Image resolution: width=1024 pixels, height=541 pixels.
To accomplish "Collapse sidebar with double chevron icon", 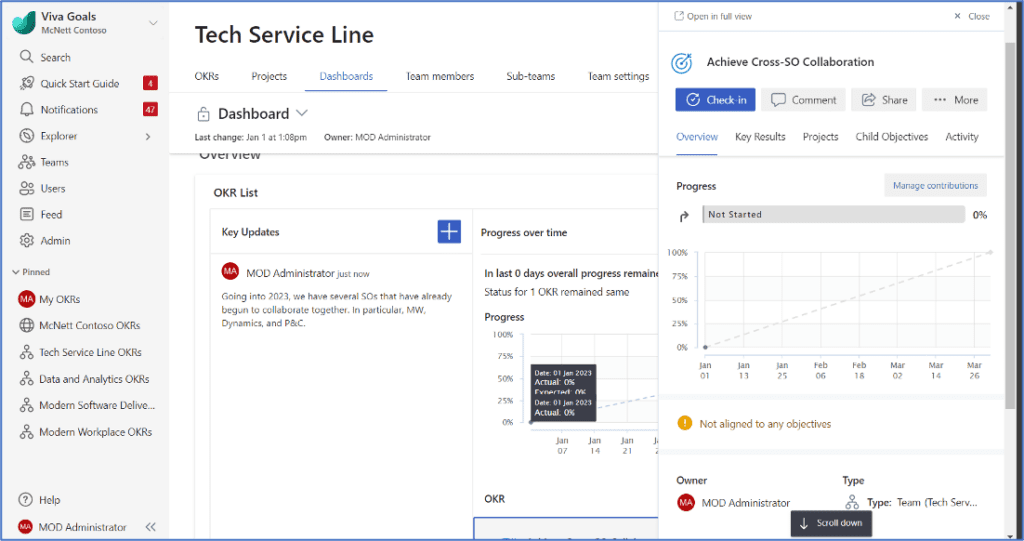I will [x=151, y=527].
